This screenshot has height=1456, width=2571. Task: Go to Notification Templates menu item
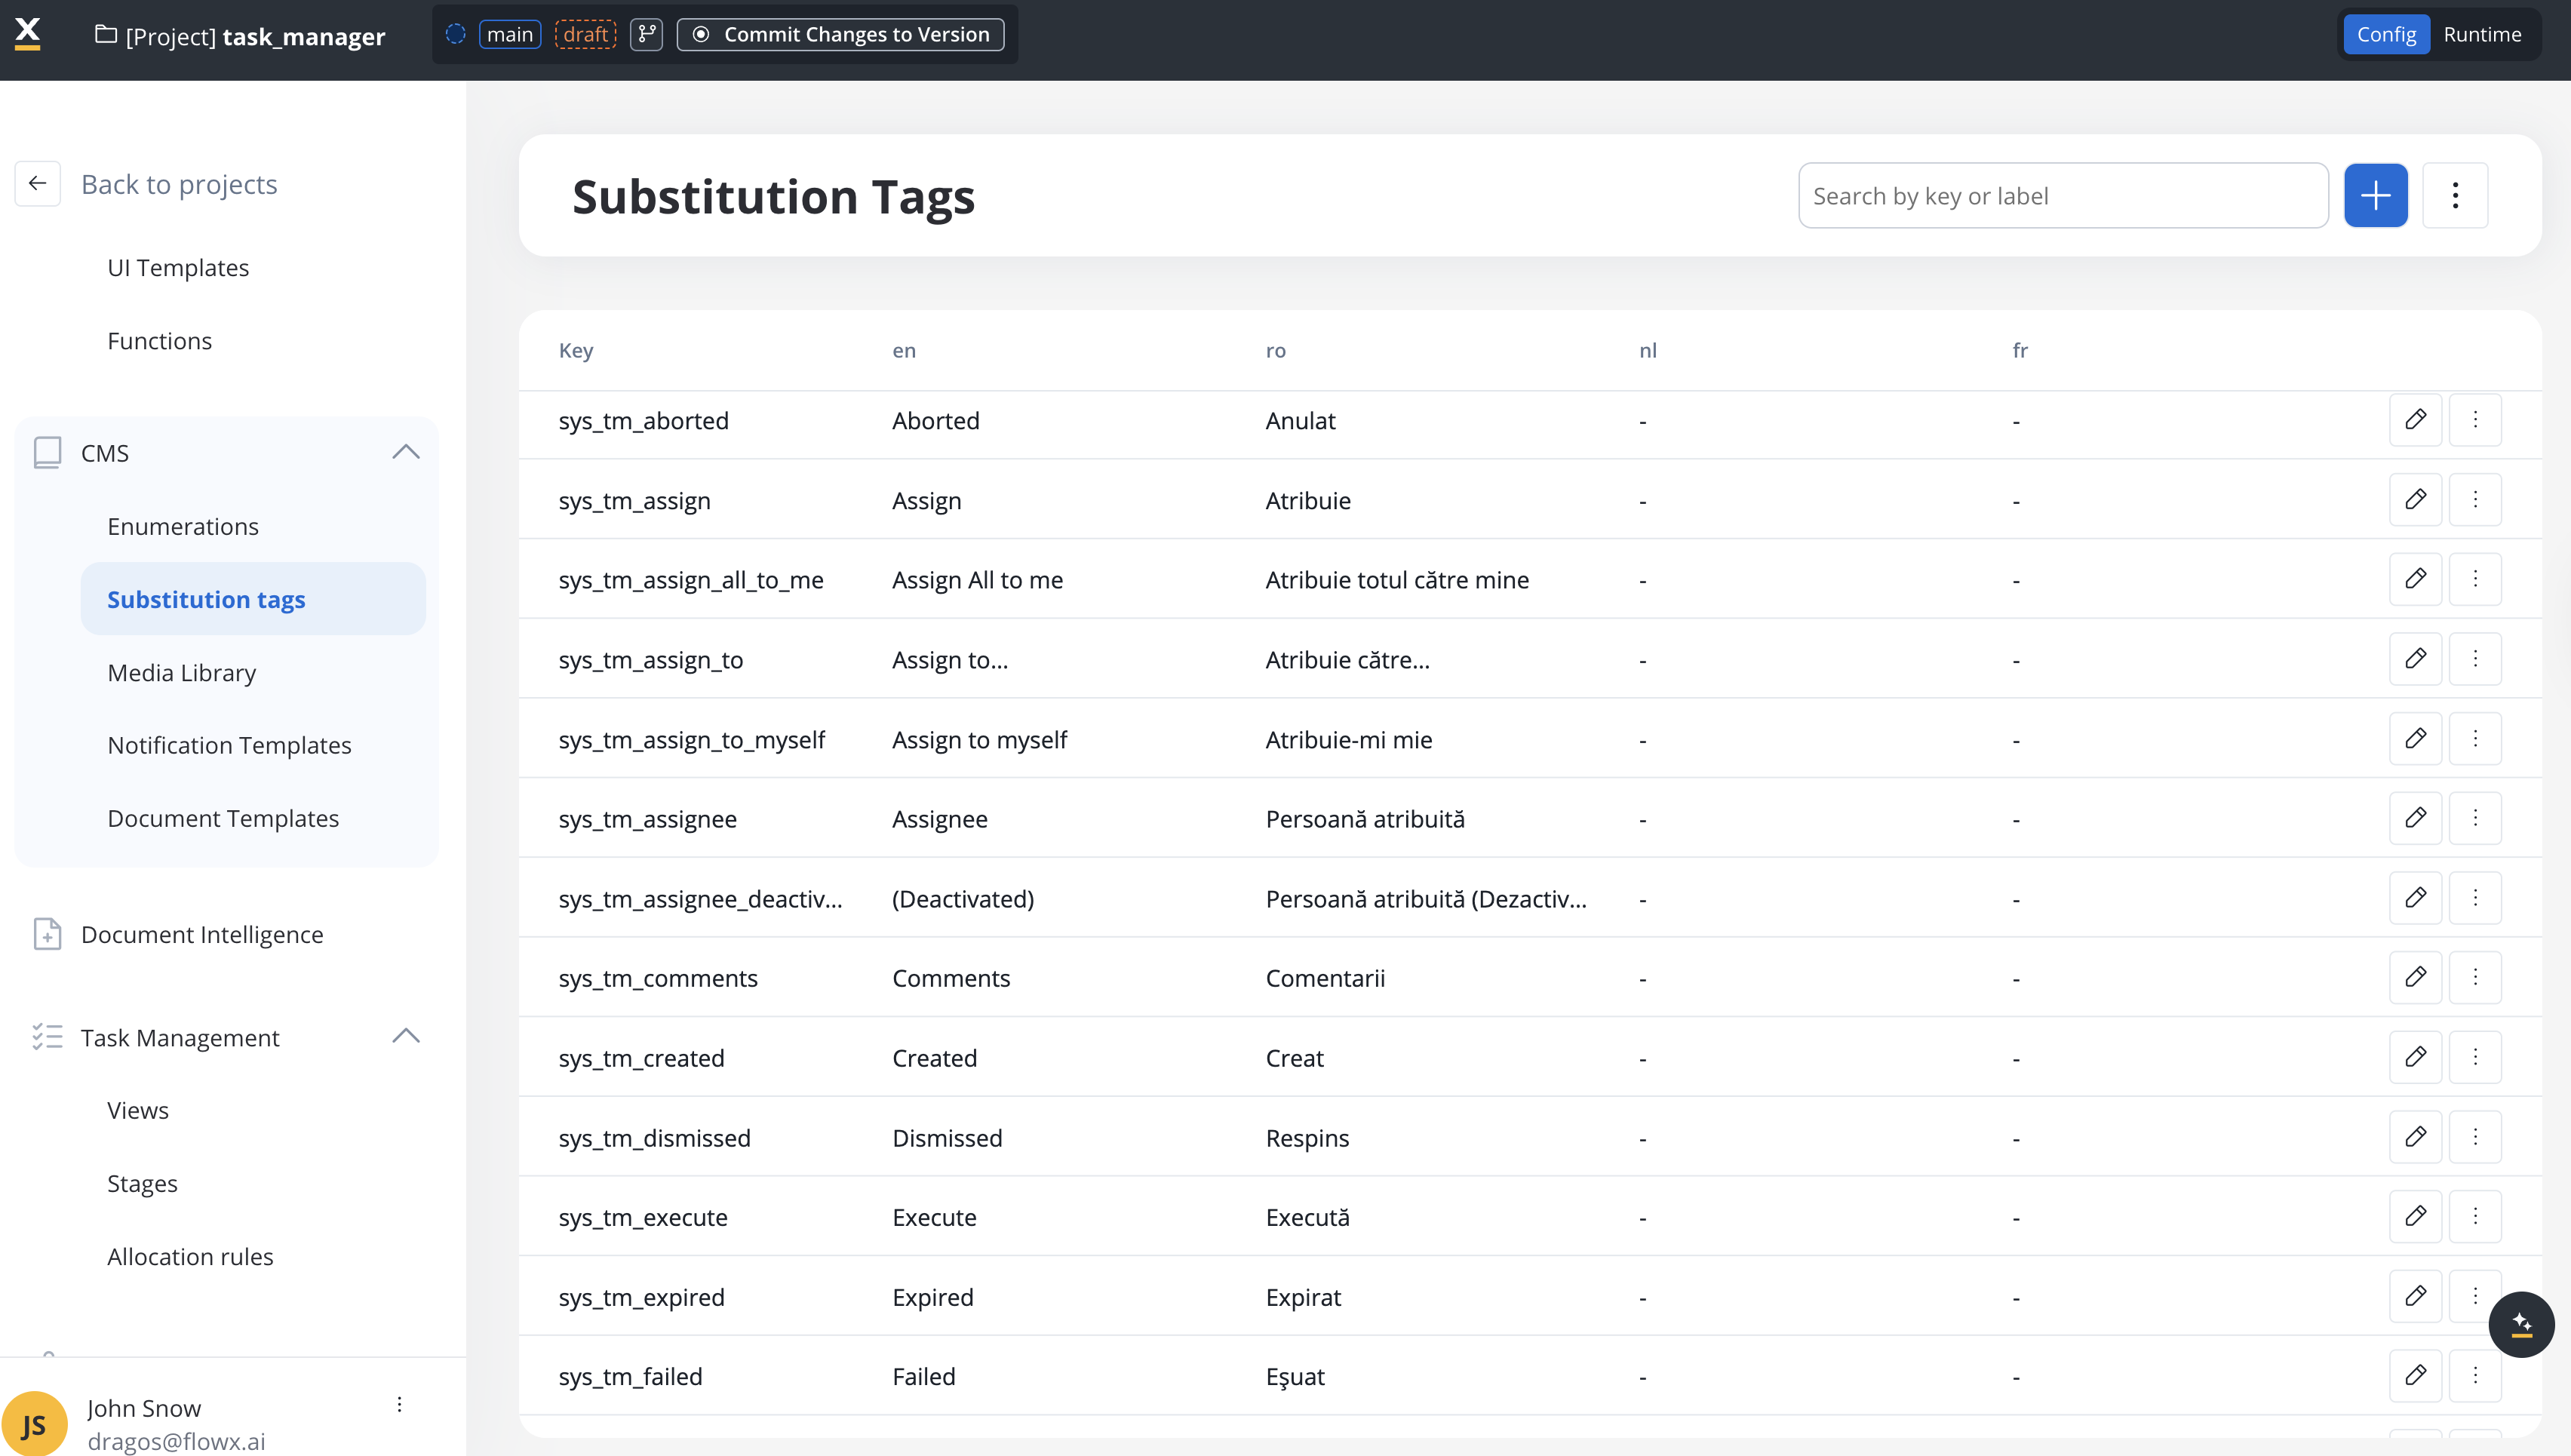[x=229, y=745]
